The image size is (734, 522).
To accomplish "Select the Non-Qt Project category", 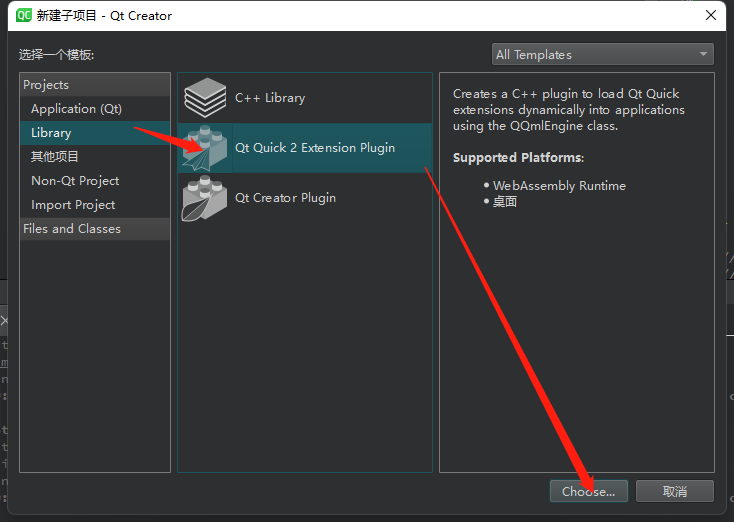I will click(x=95, y=181).
